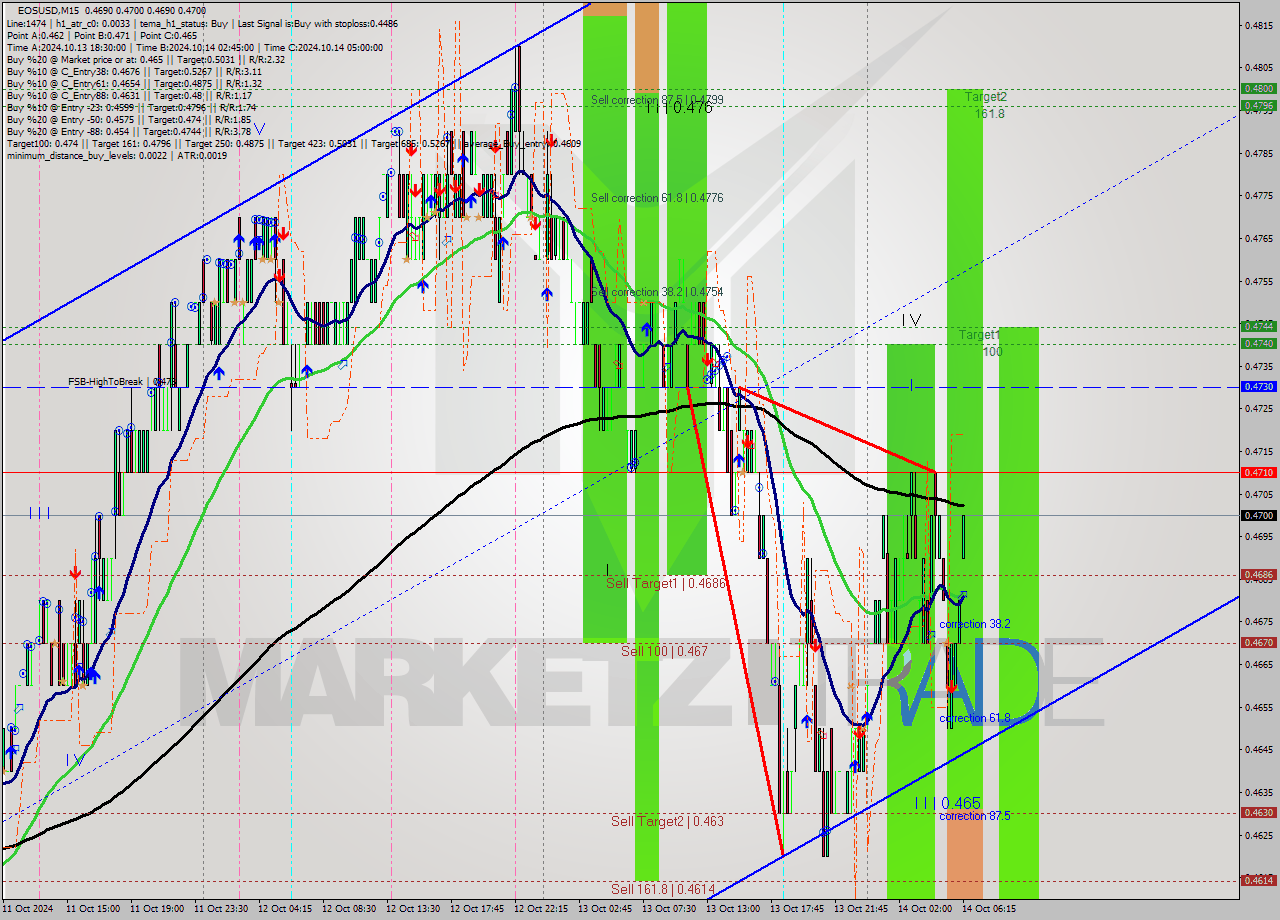Click the '12 Oct 08:30' time axis label
The image size is (1280, 920).
tap(350, 909)
